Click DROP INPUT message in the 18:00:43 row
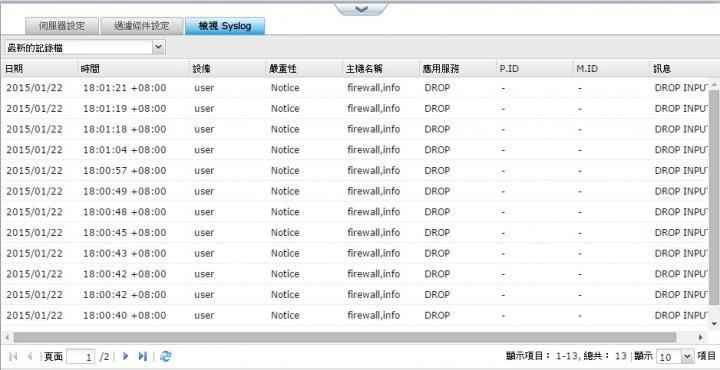720x370 pixels. (681, 253)
